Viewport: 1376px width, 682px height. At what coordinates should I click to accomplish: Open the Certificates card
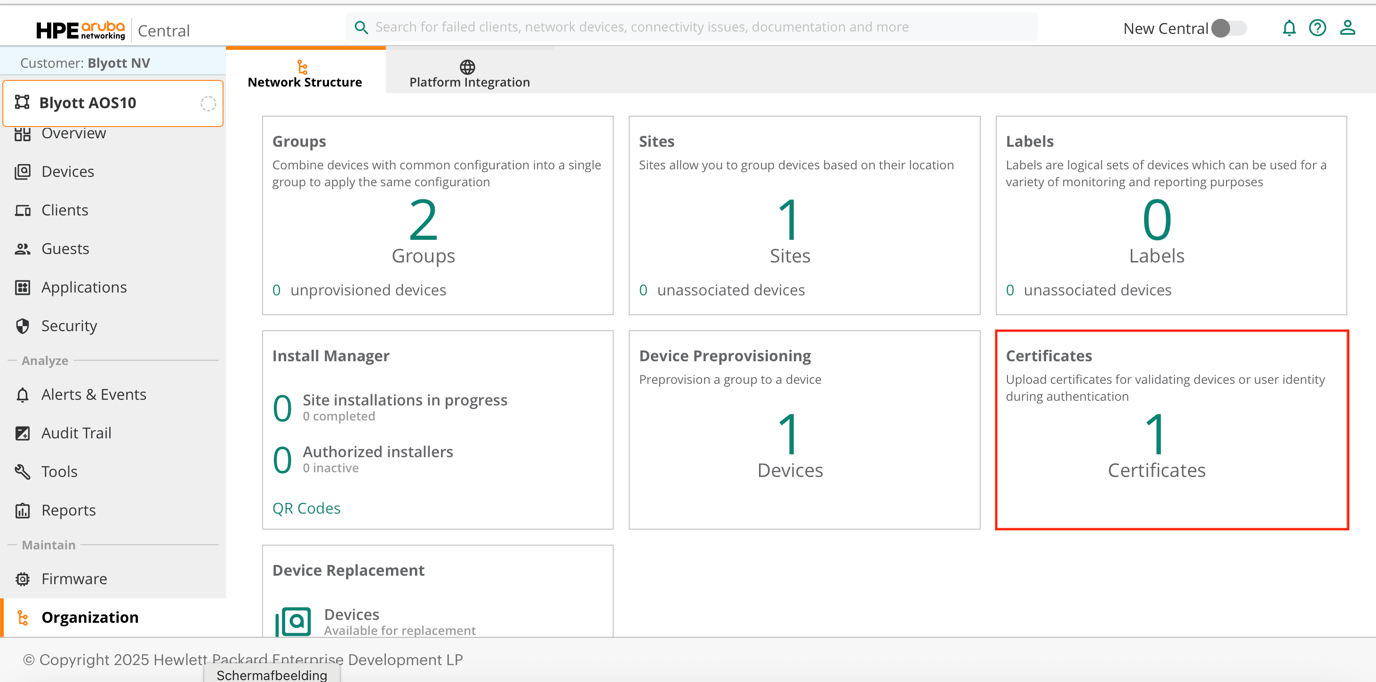pos(1171,430)
